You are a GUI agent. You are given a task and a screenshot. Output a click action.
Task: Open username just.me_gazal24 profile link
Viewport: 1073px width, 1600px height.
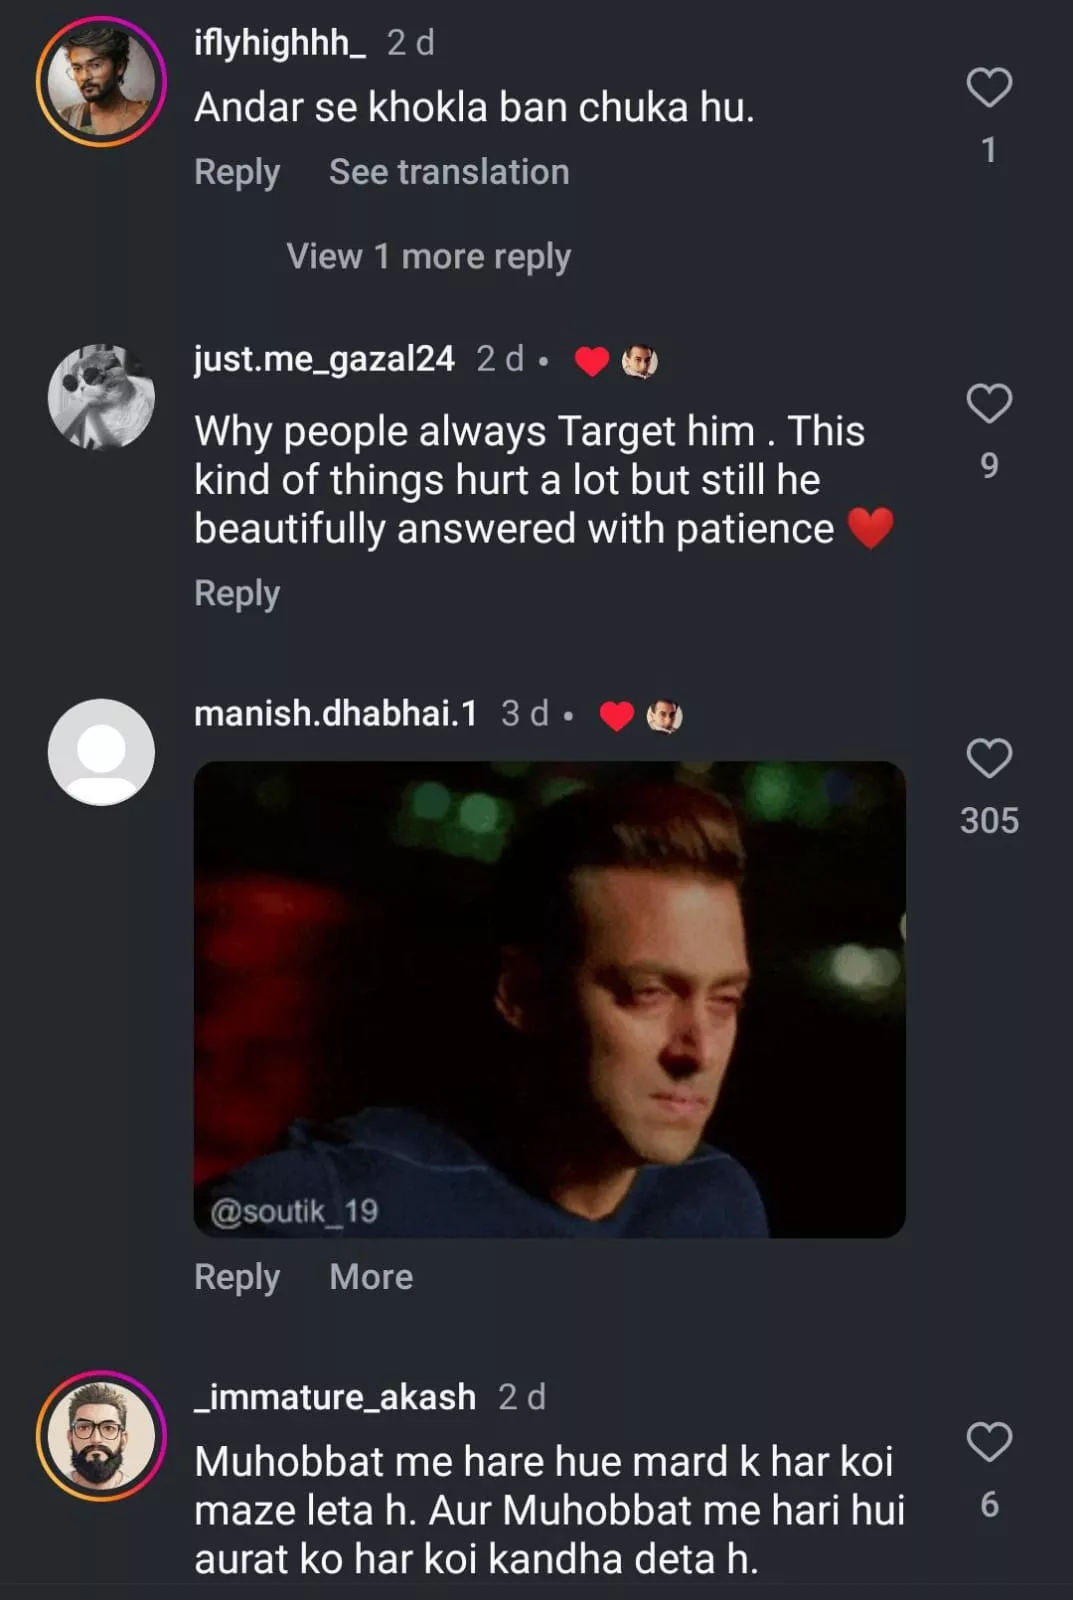click(324, 359)
